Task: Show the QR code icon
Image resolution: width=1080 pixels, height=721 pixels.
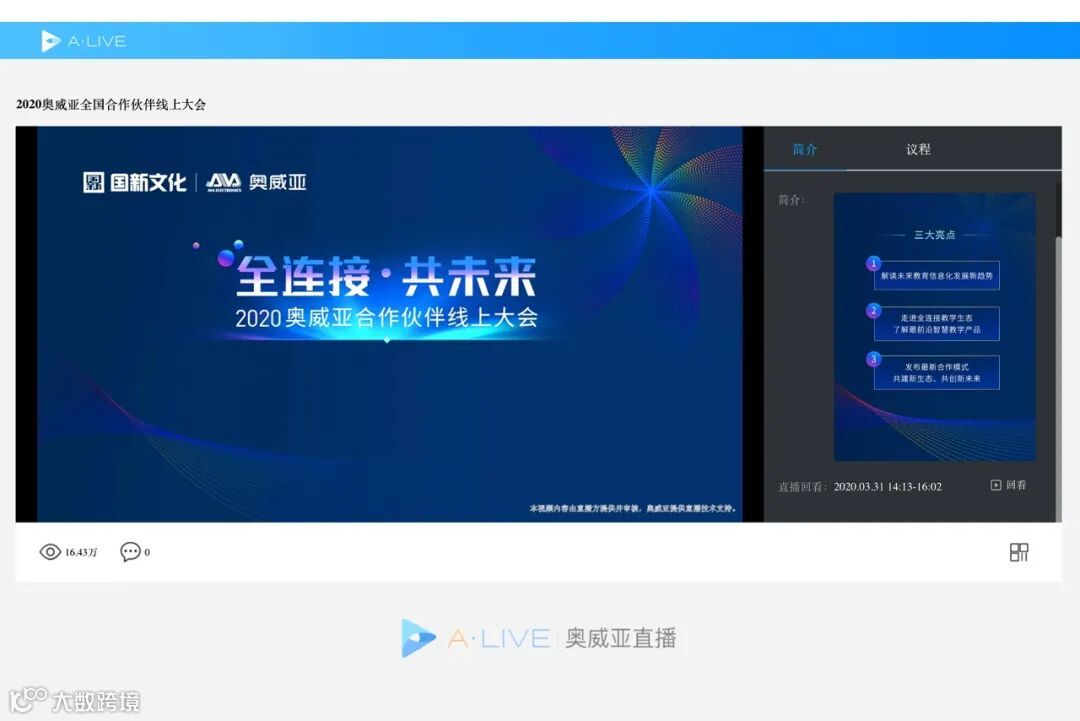Action: [1019, 552]
